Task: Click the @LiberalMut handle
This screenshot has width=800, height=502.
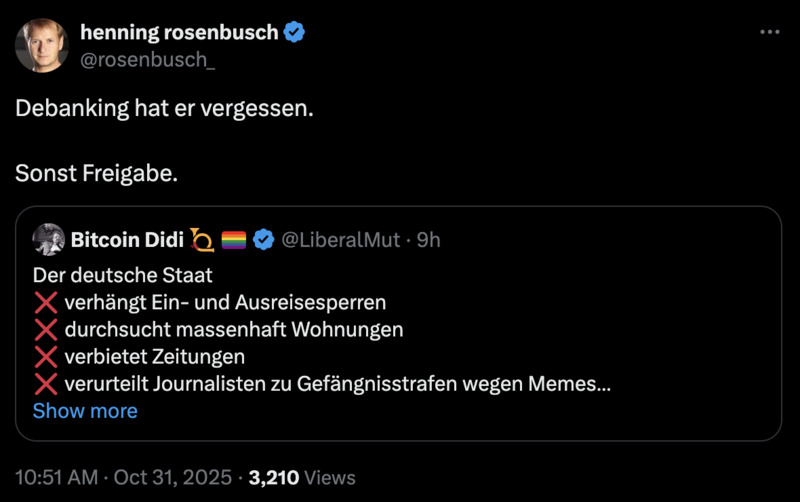Action: [341, 240]
